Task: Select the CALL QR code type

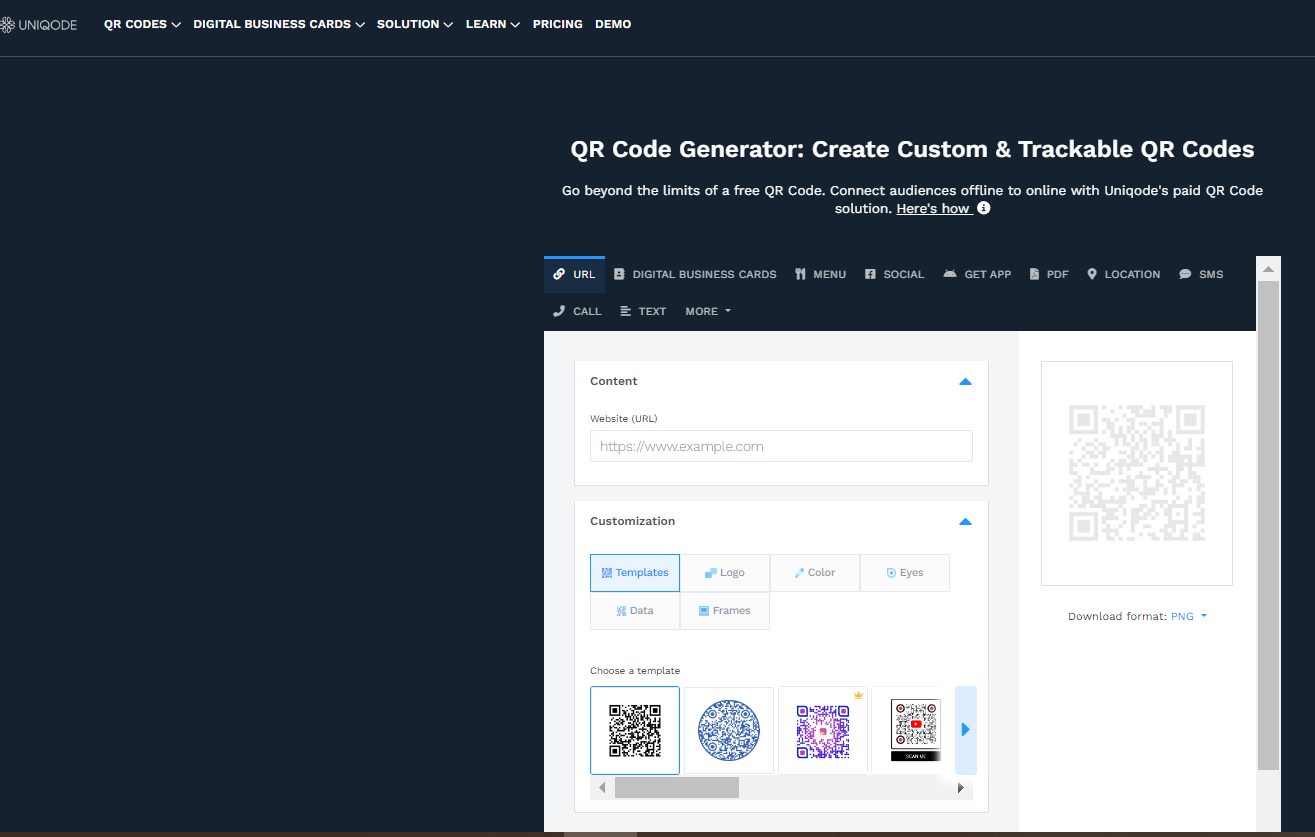Action: [577, 311]
